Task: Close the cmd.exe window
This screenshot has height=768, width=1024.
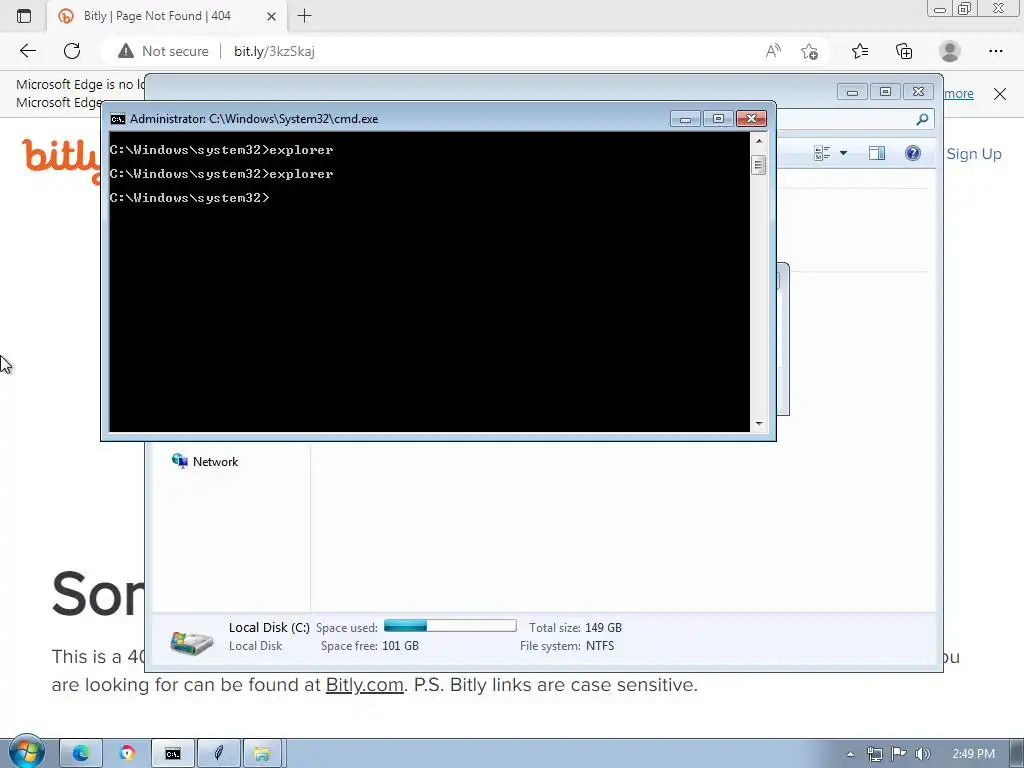Action: point(751,119)
